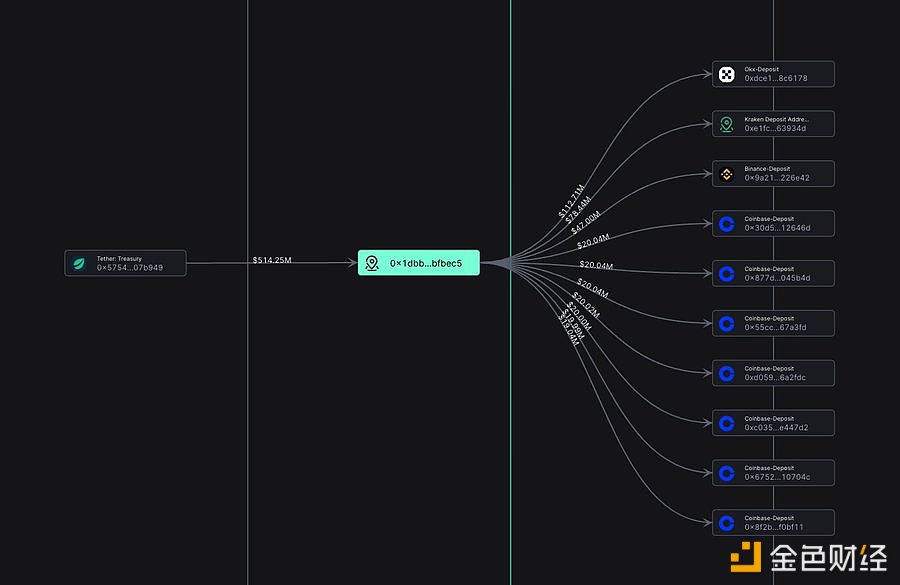Select address 0x30d5...12646d

777,228
